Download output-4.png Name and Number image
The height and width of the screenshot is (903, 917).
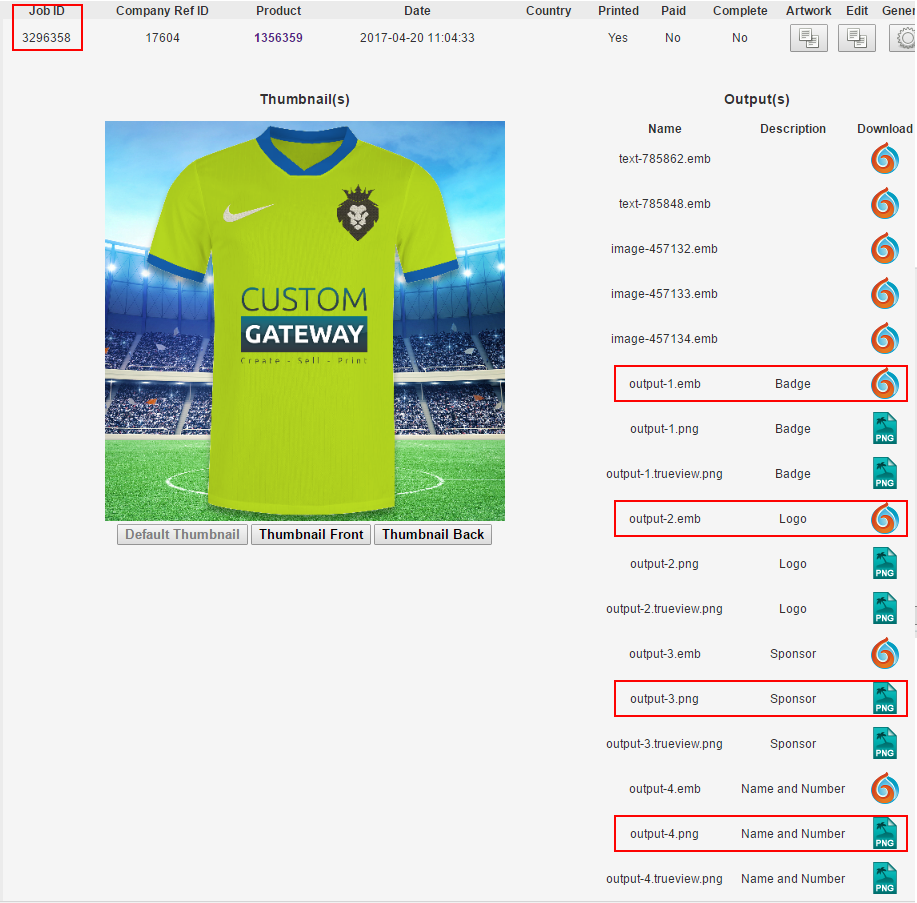(884, 834)
